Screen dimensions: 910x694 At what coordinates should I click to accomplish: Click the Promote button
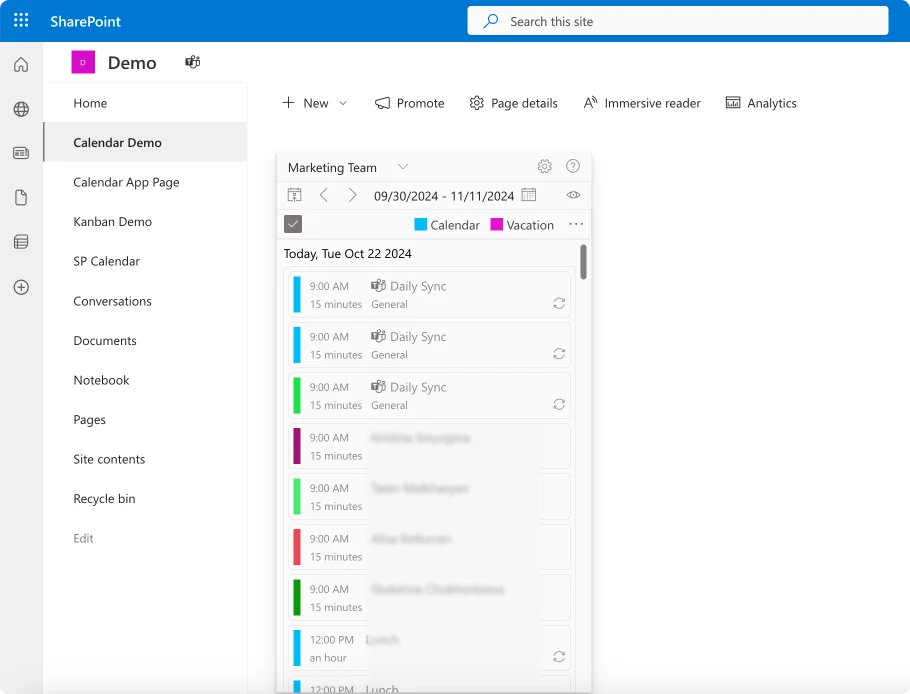(x=410, y=103)
